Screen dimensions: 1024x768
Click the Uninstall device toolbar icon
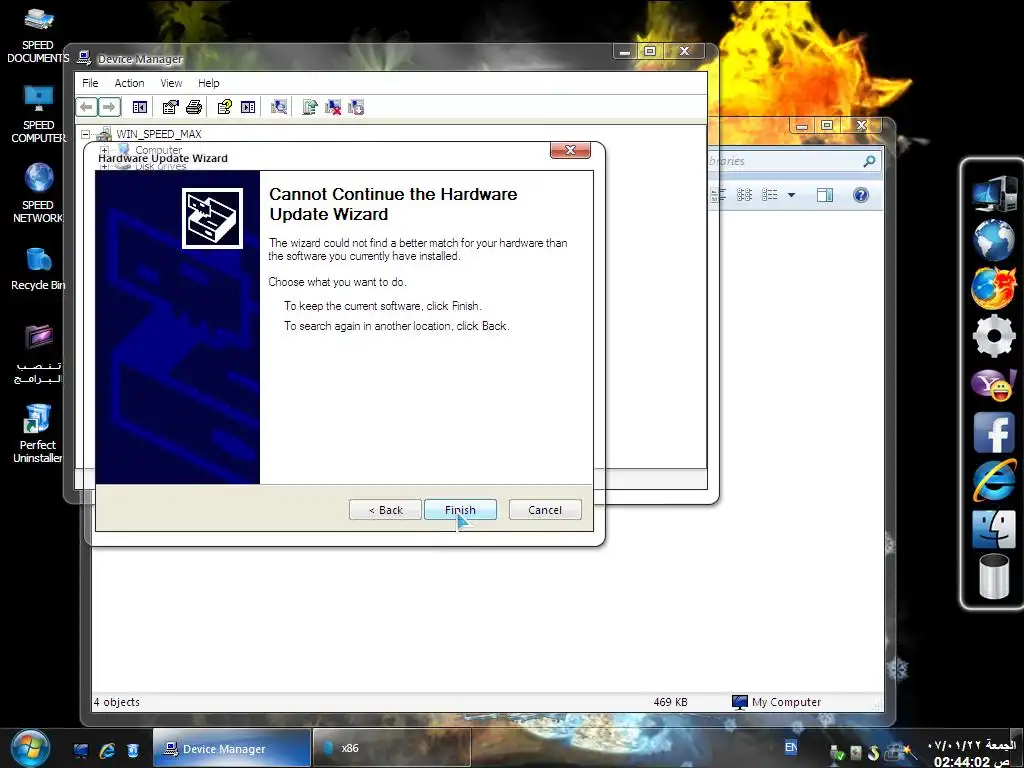[333, 107]
